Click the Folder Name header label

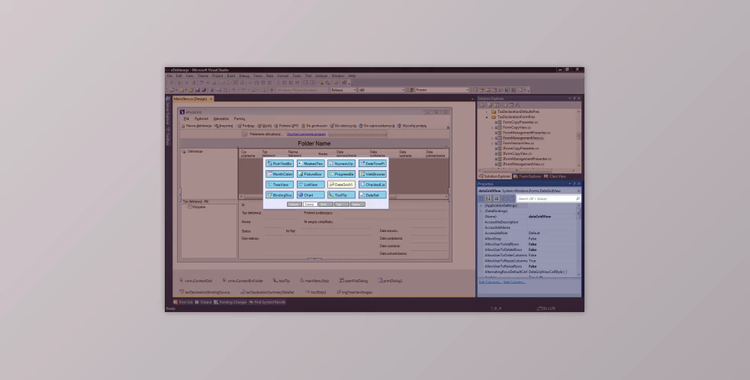tap(314, 144)
